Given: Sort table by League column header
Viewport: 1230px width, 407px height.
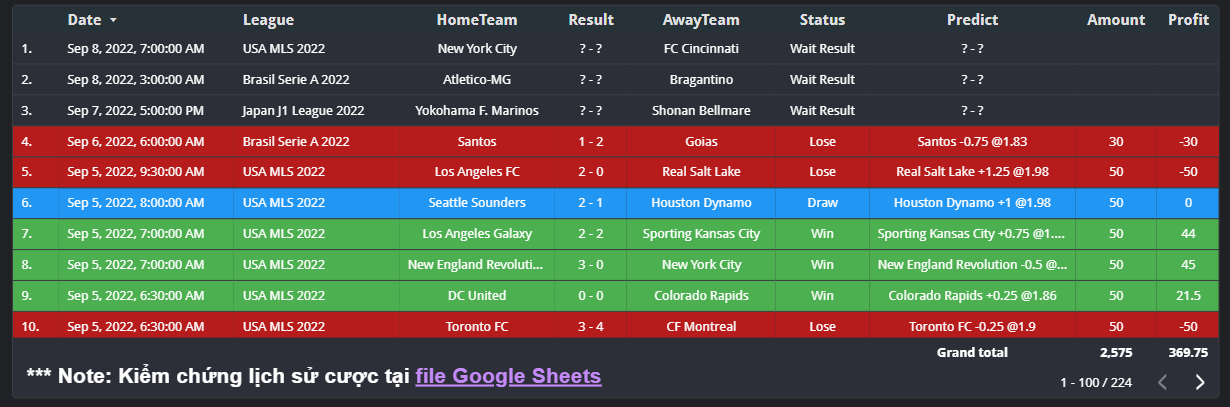Looking at the screenshot, I should click(268, 20).
